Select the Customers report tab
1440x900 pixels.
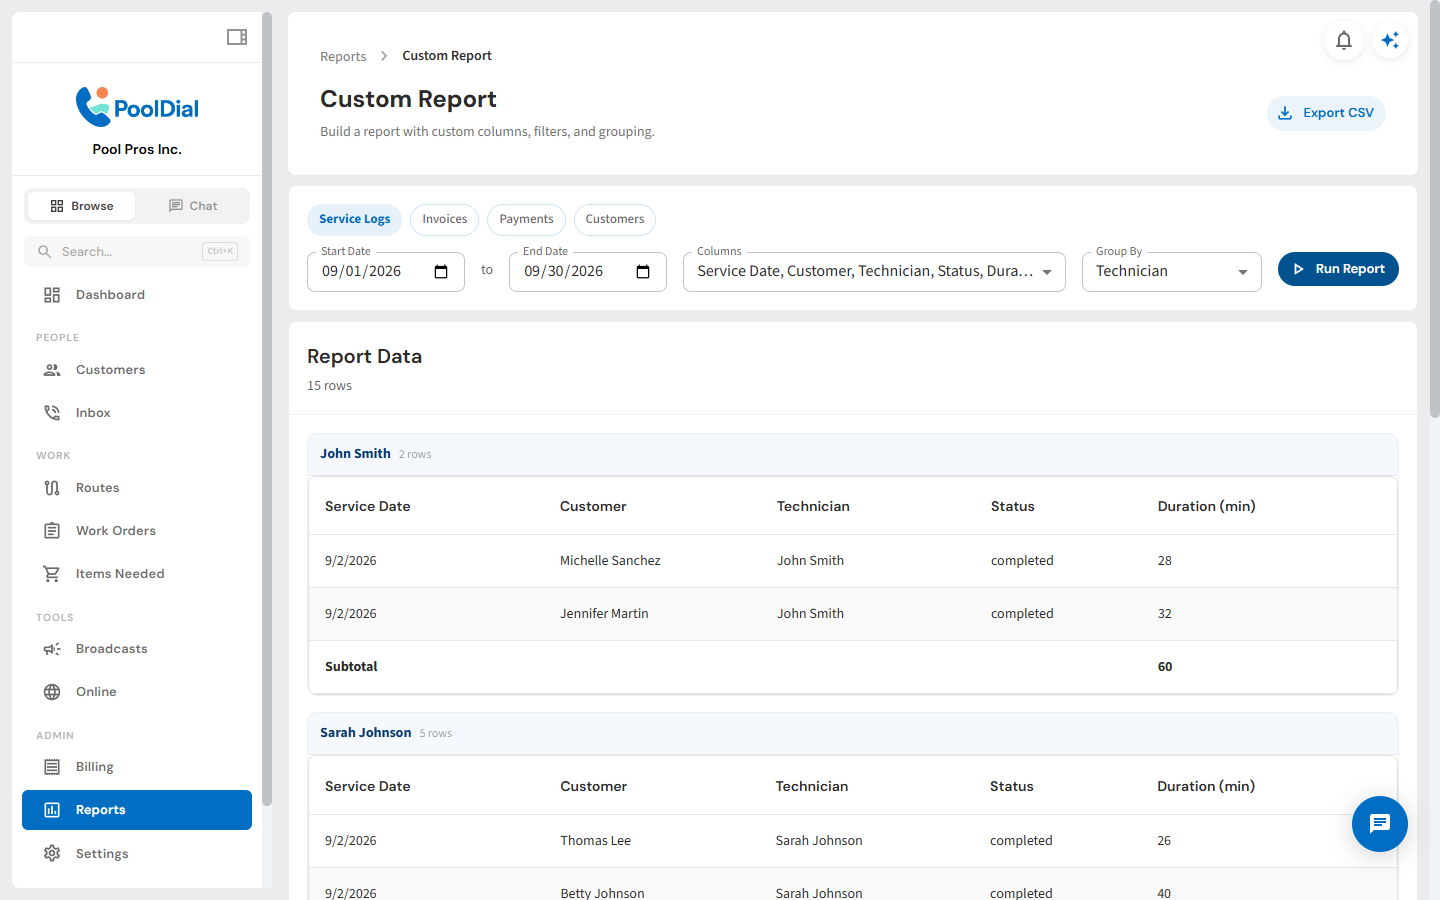pos(615,219)
